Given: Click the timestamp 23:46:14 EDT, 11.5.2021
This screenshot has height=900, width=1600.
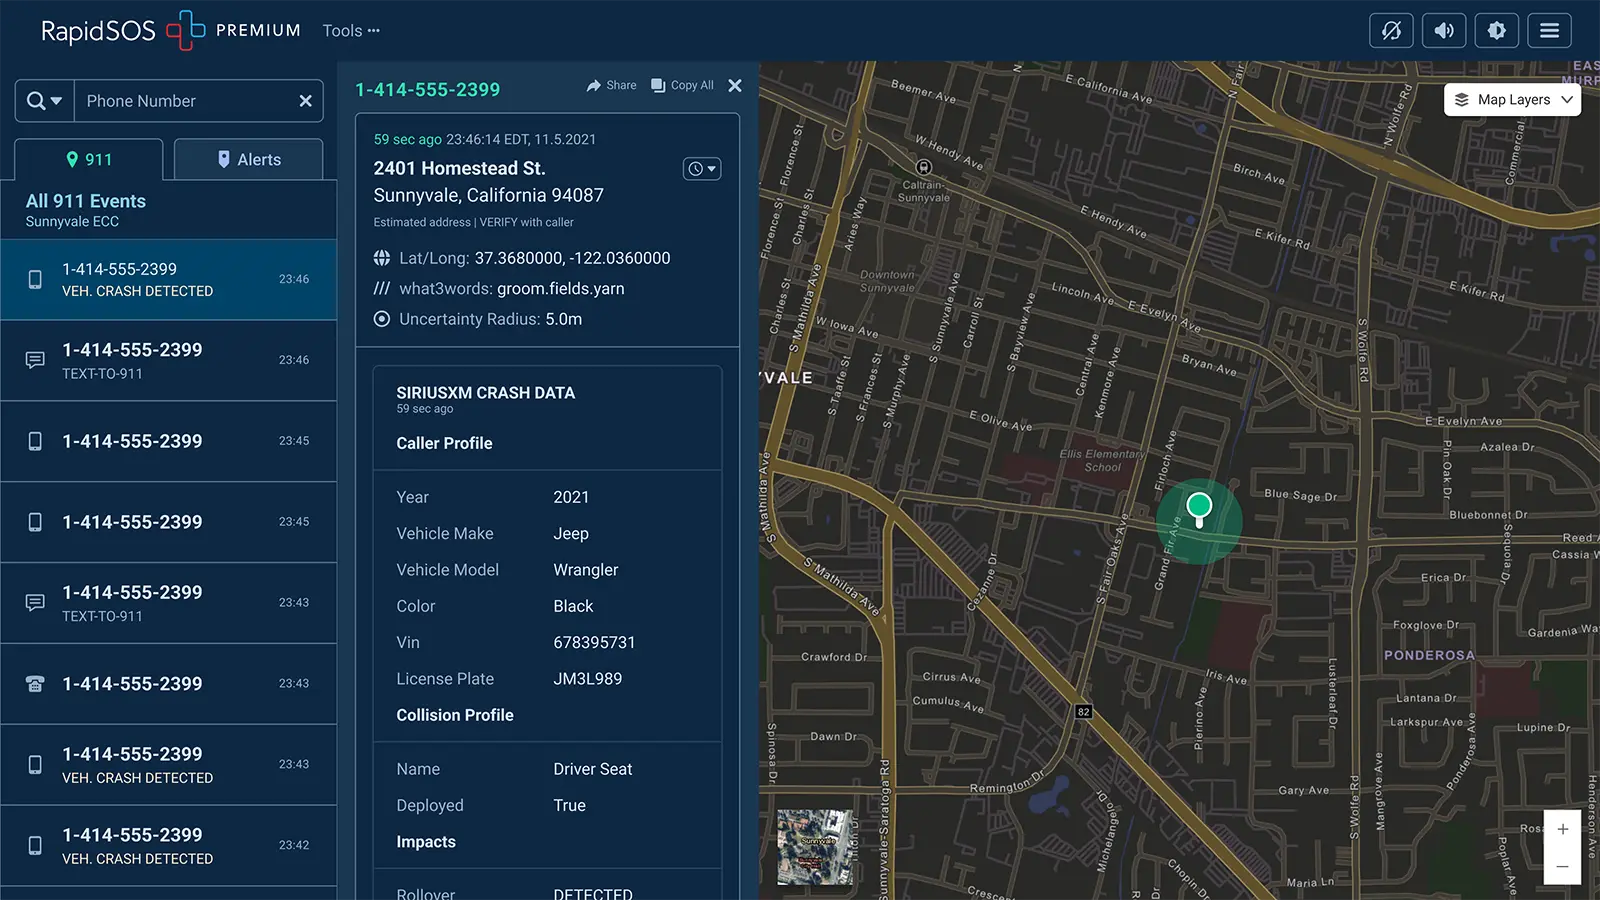Looking at the screenshot, I should pyautogui.click(x=521, y=140).
